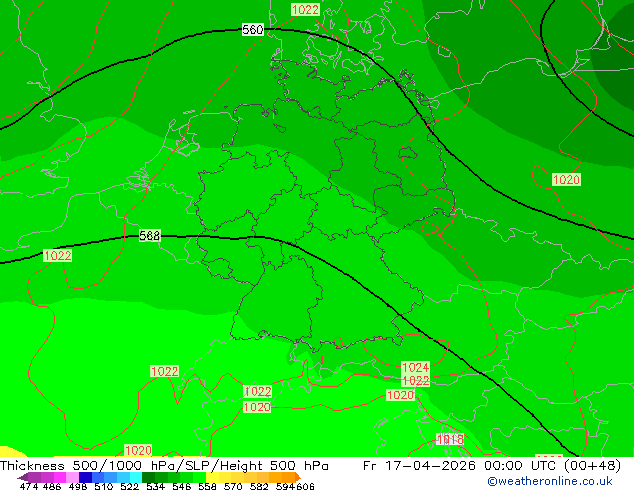
Task: Click the 1020 label just above the word Thickness
Action: pos(138,450)
